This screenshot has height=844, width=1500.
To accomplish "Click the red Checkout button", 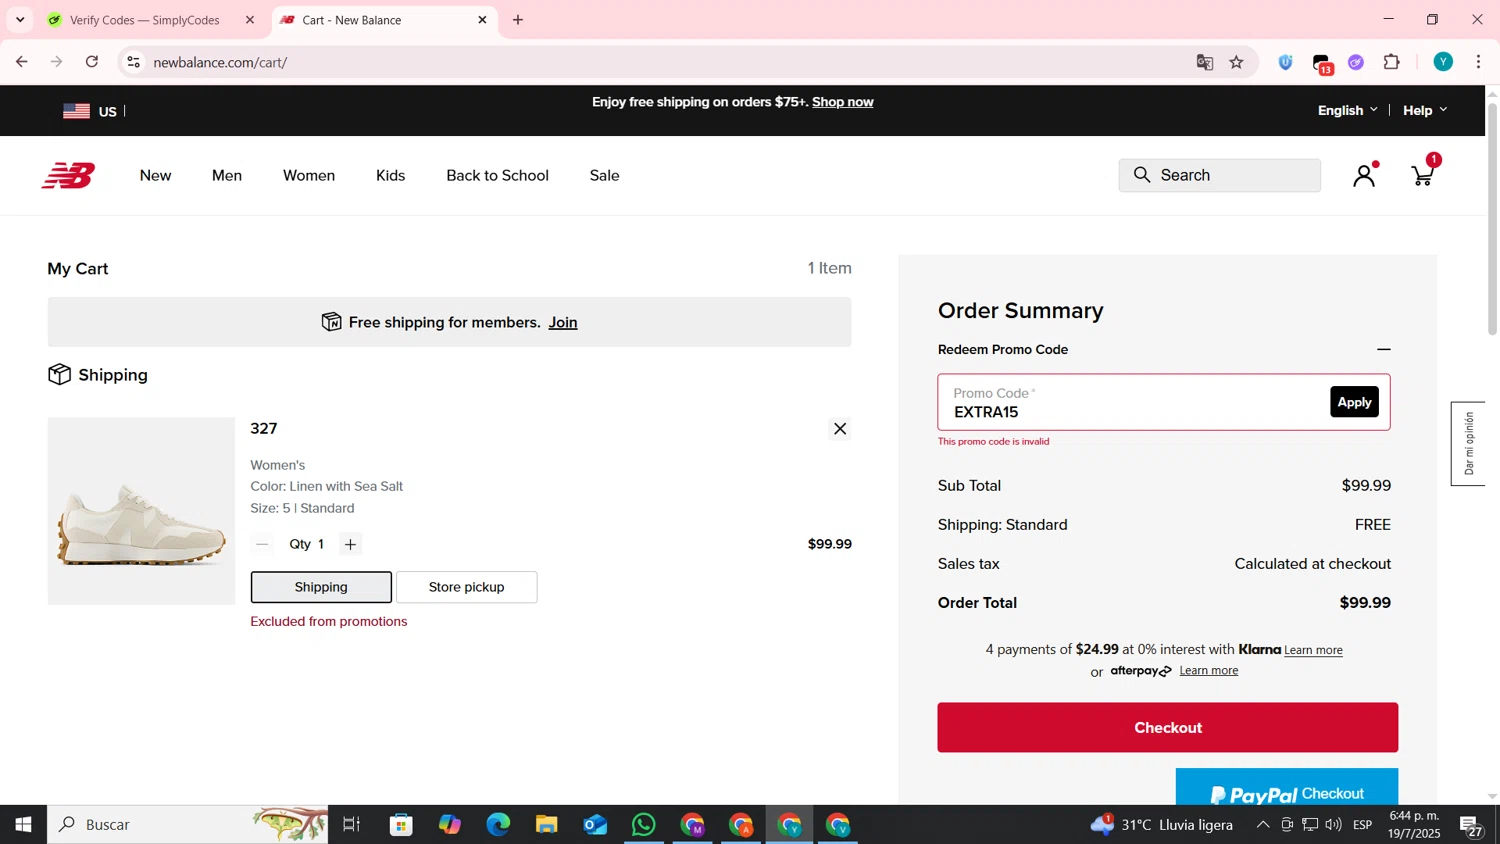I will pyautogui.click(x=1167, y=727).
